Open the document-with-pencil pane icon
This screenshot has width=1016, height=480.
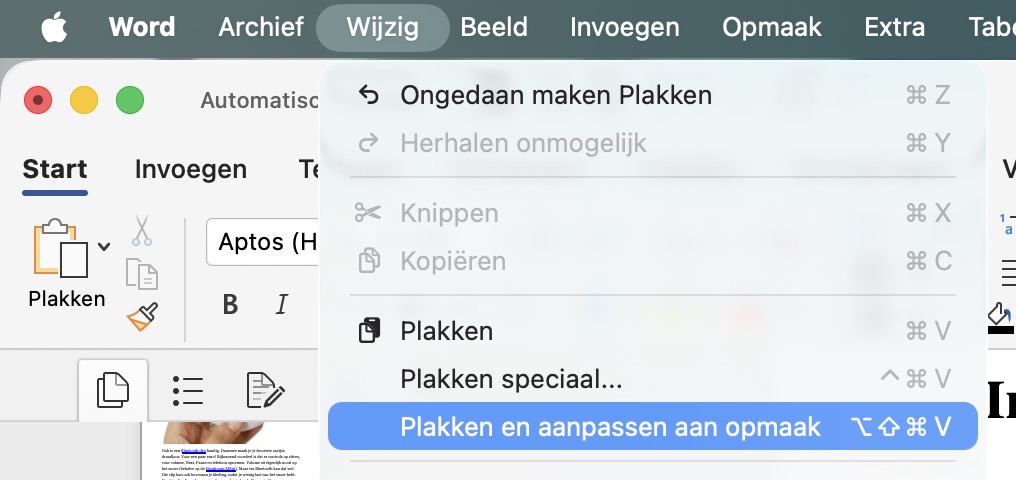click(265, 390)
